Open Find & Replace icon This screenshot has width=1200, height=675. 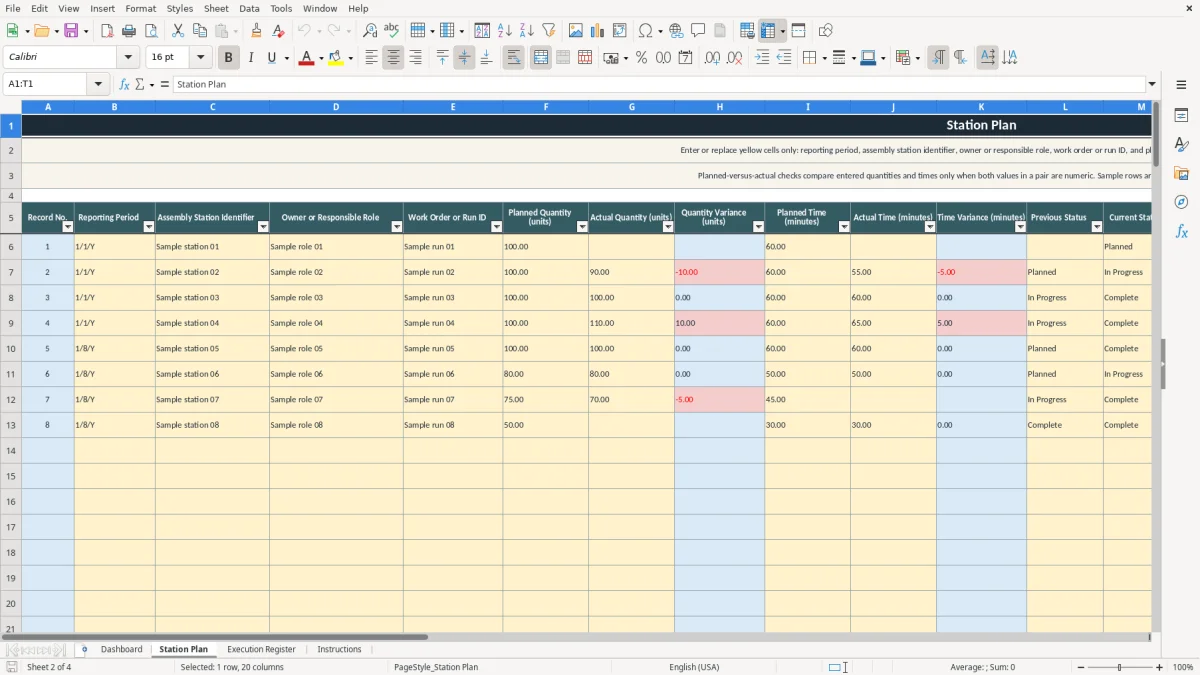pos(370,31)
